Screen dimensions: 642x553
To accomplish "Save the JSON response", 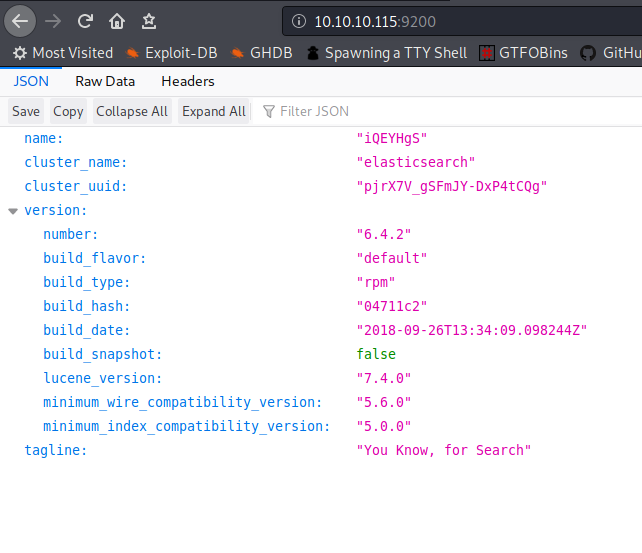I will coord(26,111).
